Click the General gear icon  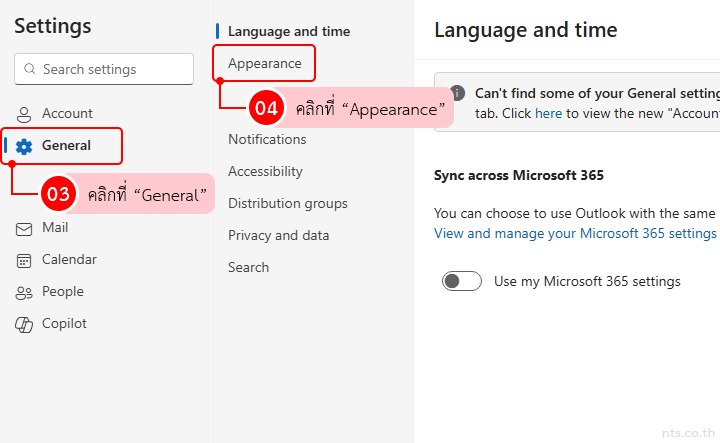click(24, 146)
